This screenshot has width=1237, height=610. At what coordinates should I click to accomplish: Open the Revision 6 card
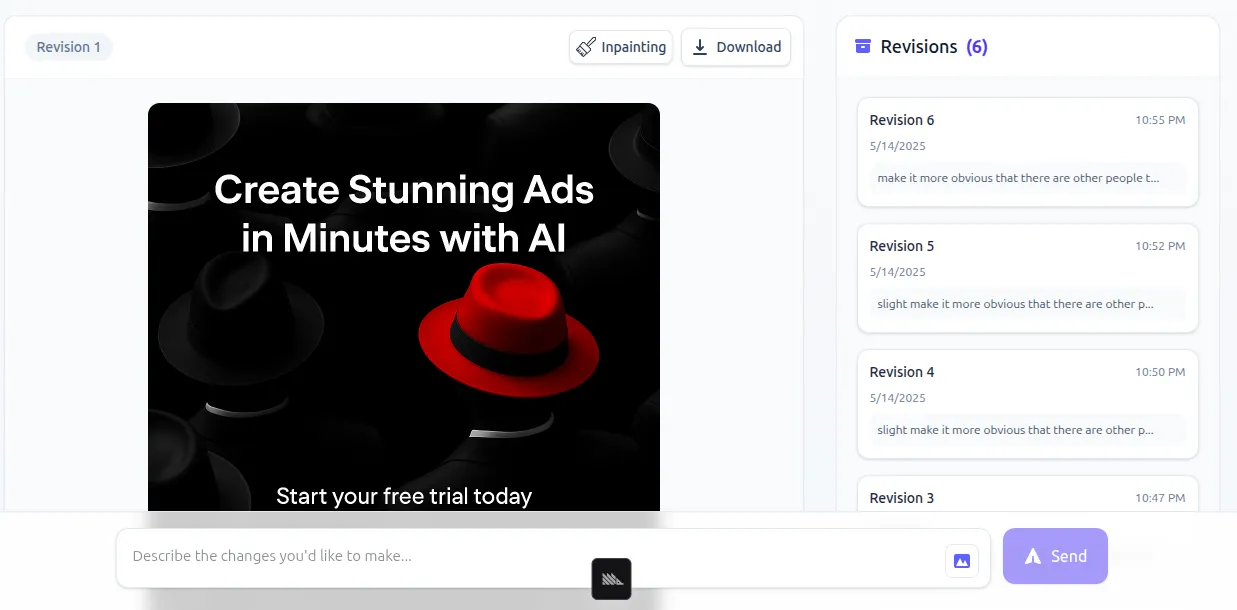click(1027, 152)
